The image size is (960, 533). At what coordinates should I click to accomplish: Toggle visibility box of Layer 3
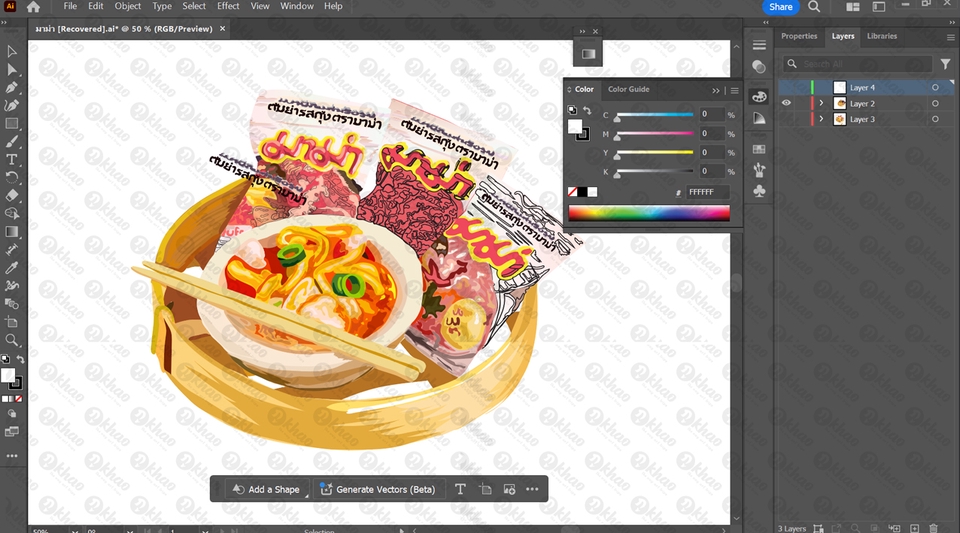[786, 119]
